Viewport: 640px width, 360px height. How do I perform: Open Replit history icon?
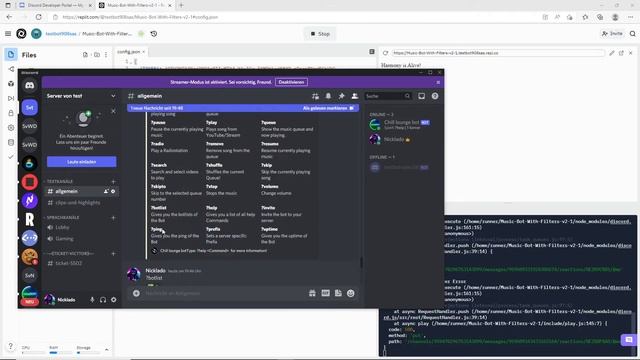coord(154,33)
